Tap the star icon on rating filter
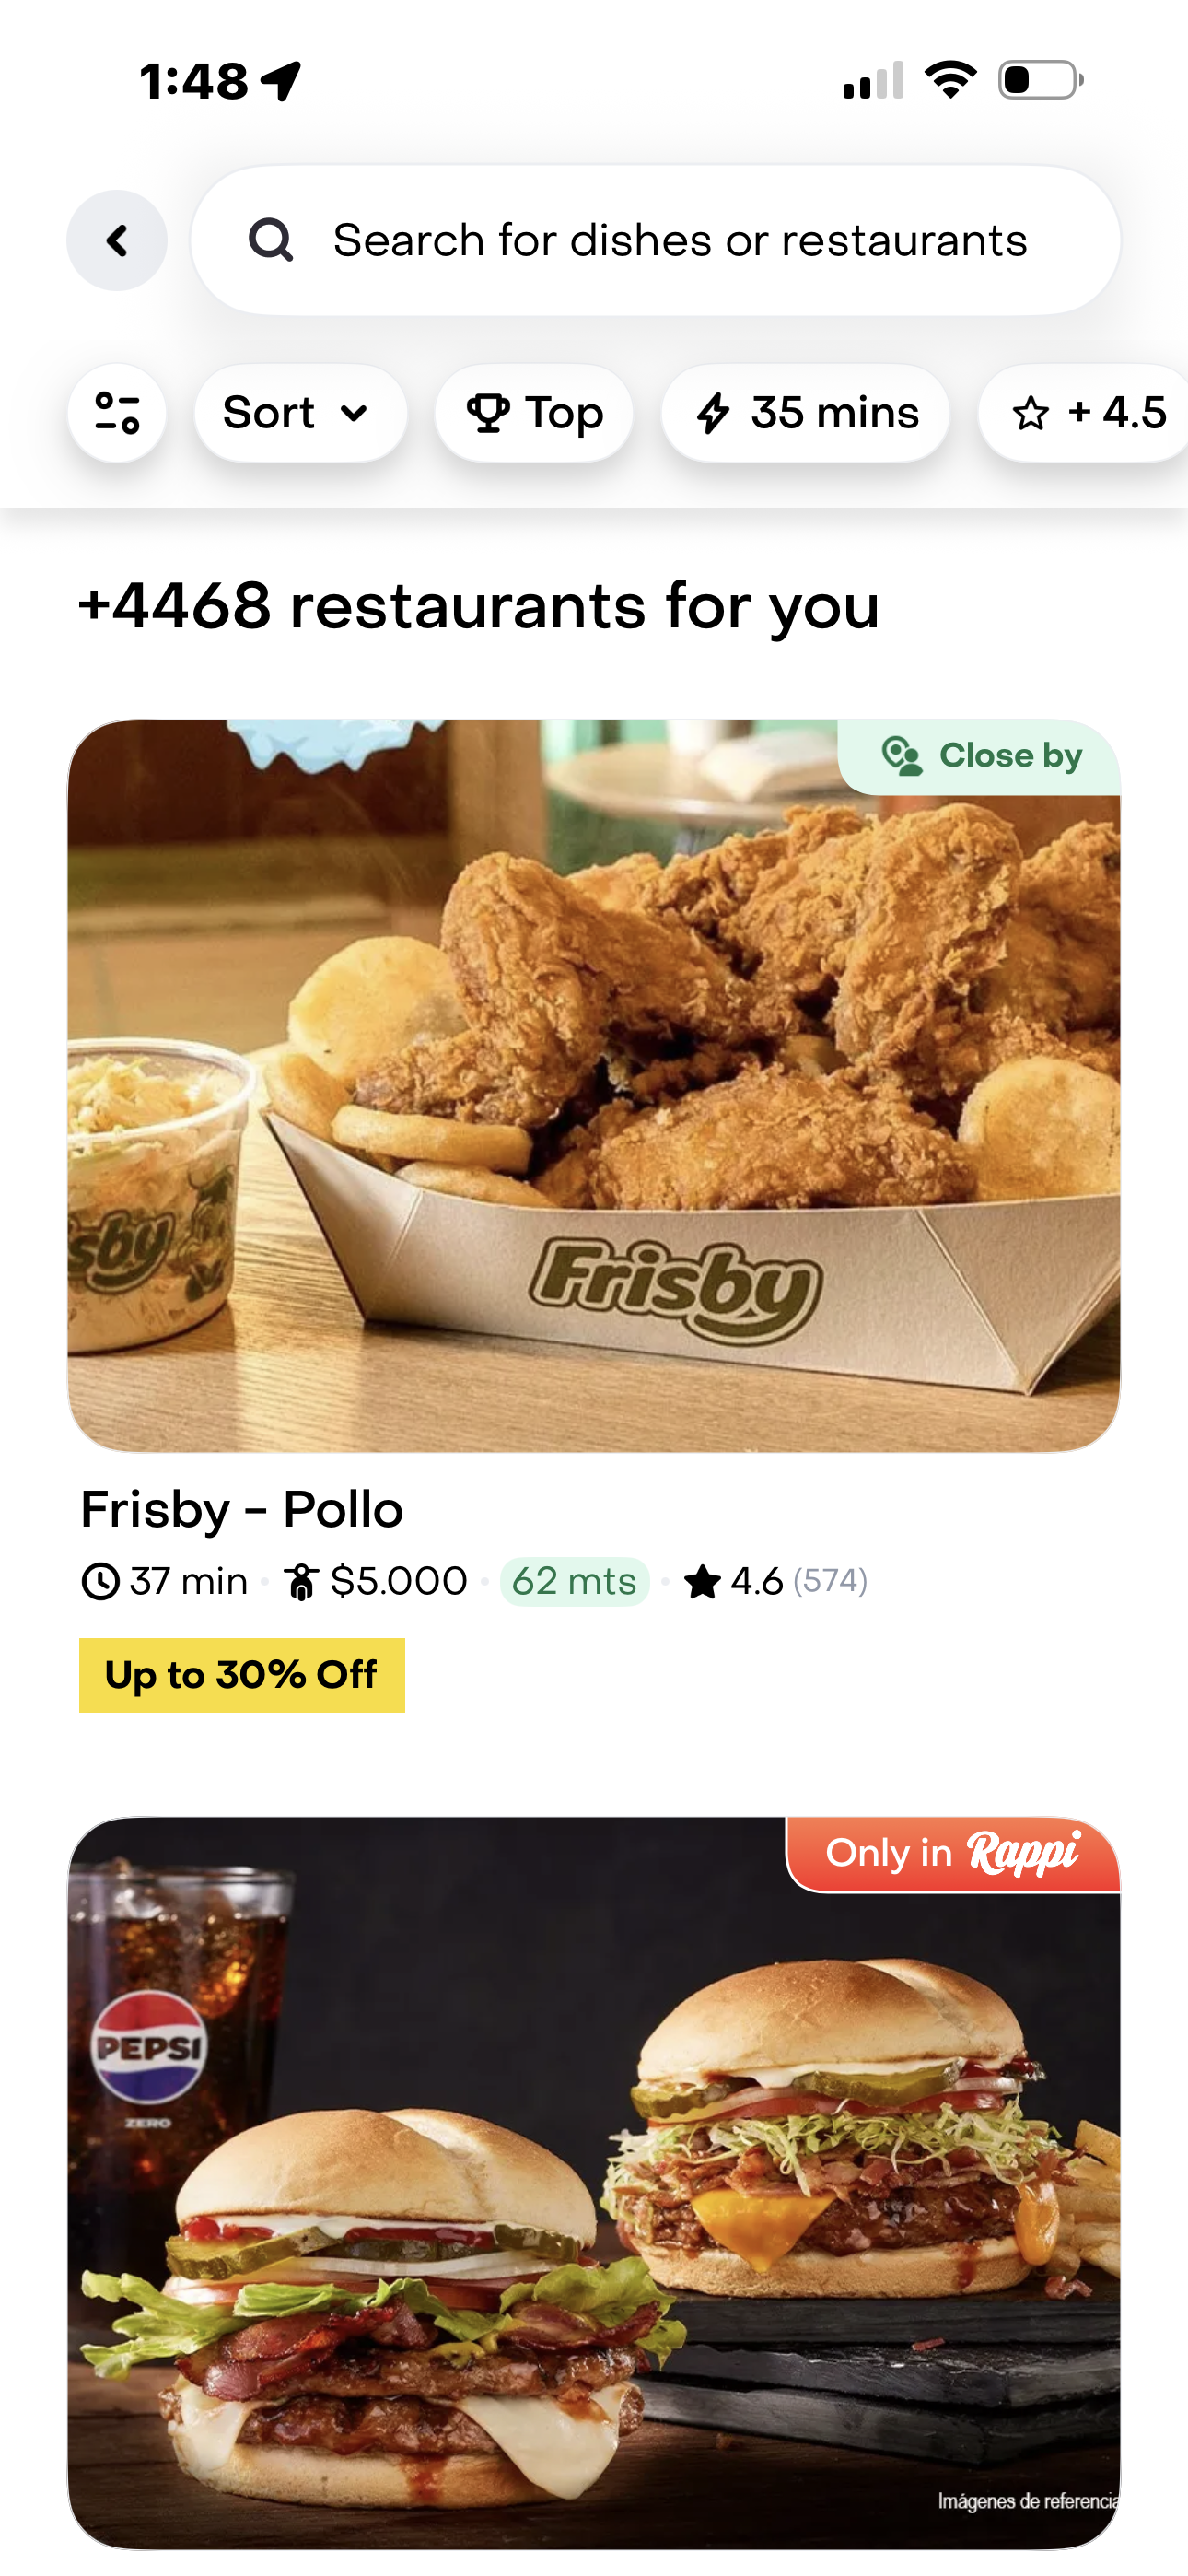This screenshot has height=2576, width=1188. (x=1031, y=413)
